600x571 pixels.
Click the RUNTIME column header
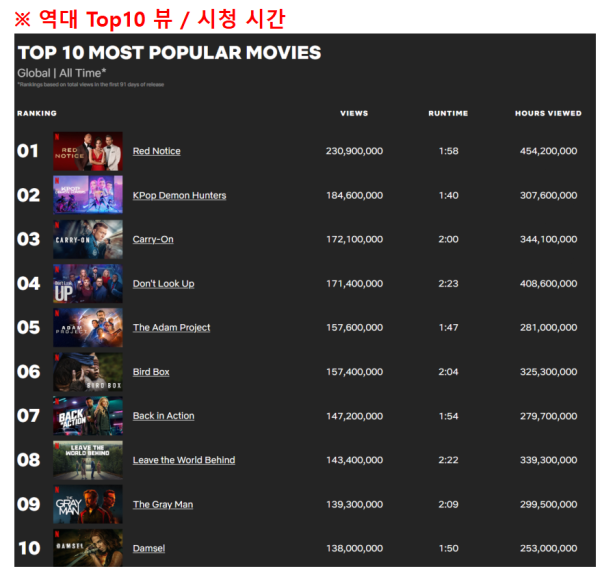pos(448,114)
